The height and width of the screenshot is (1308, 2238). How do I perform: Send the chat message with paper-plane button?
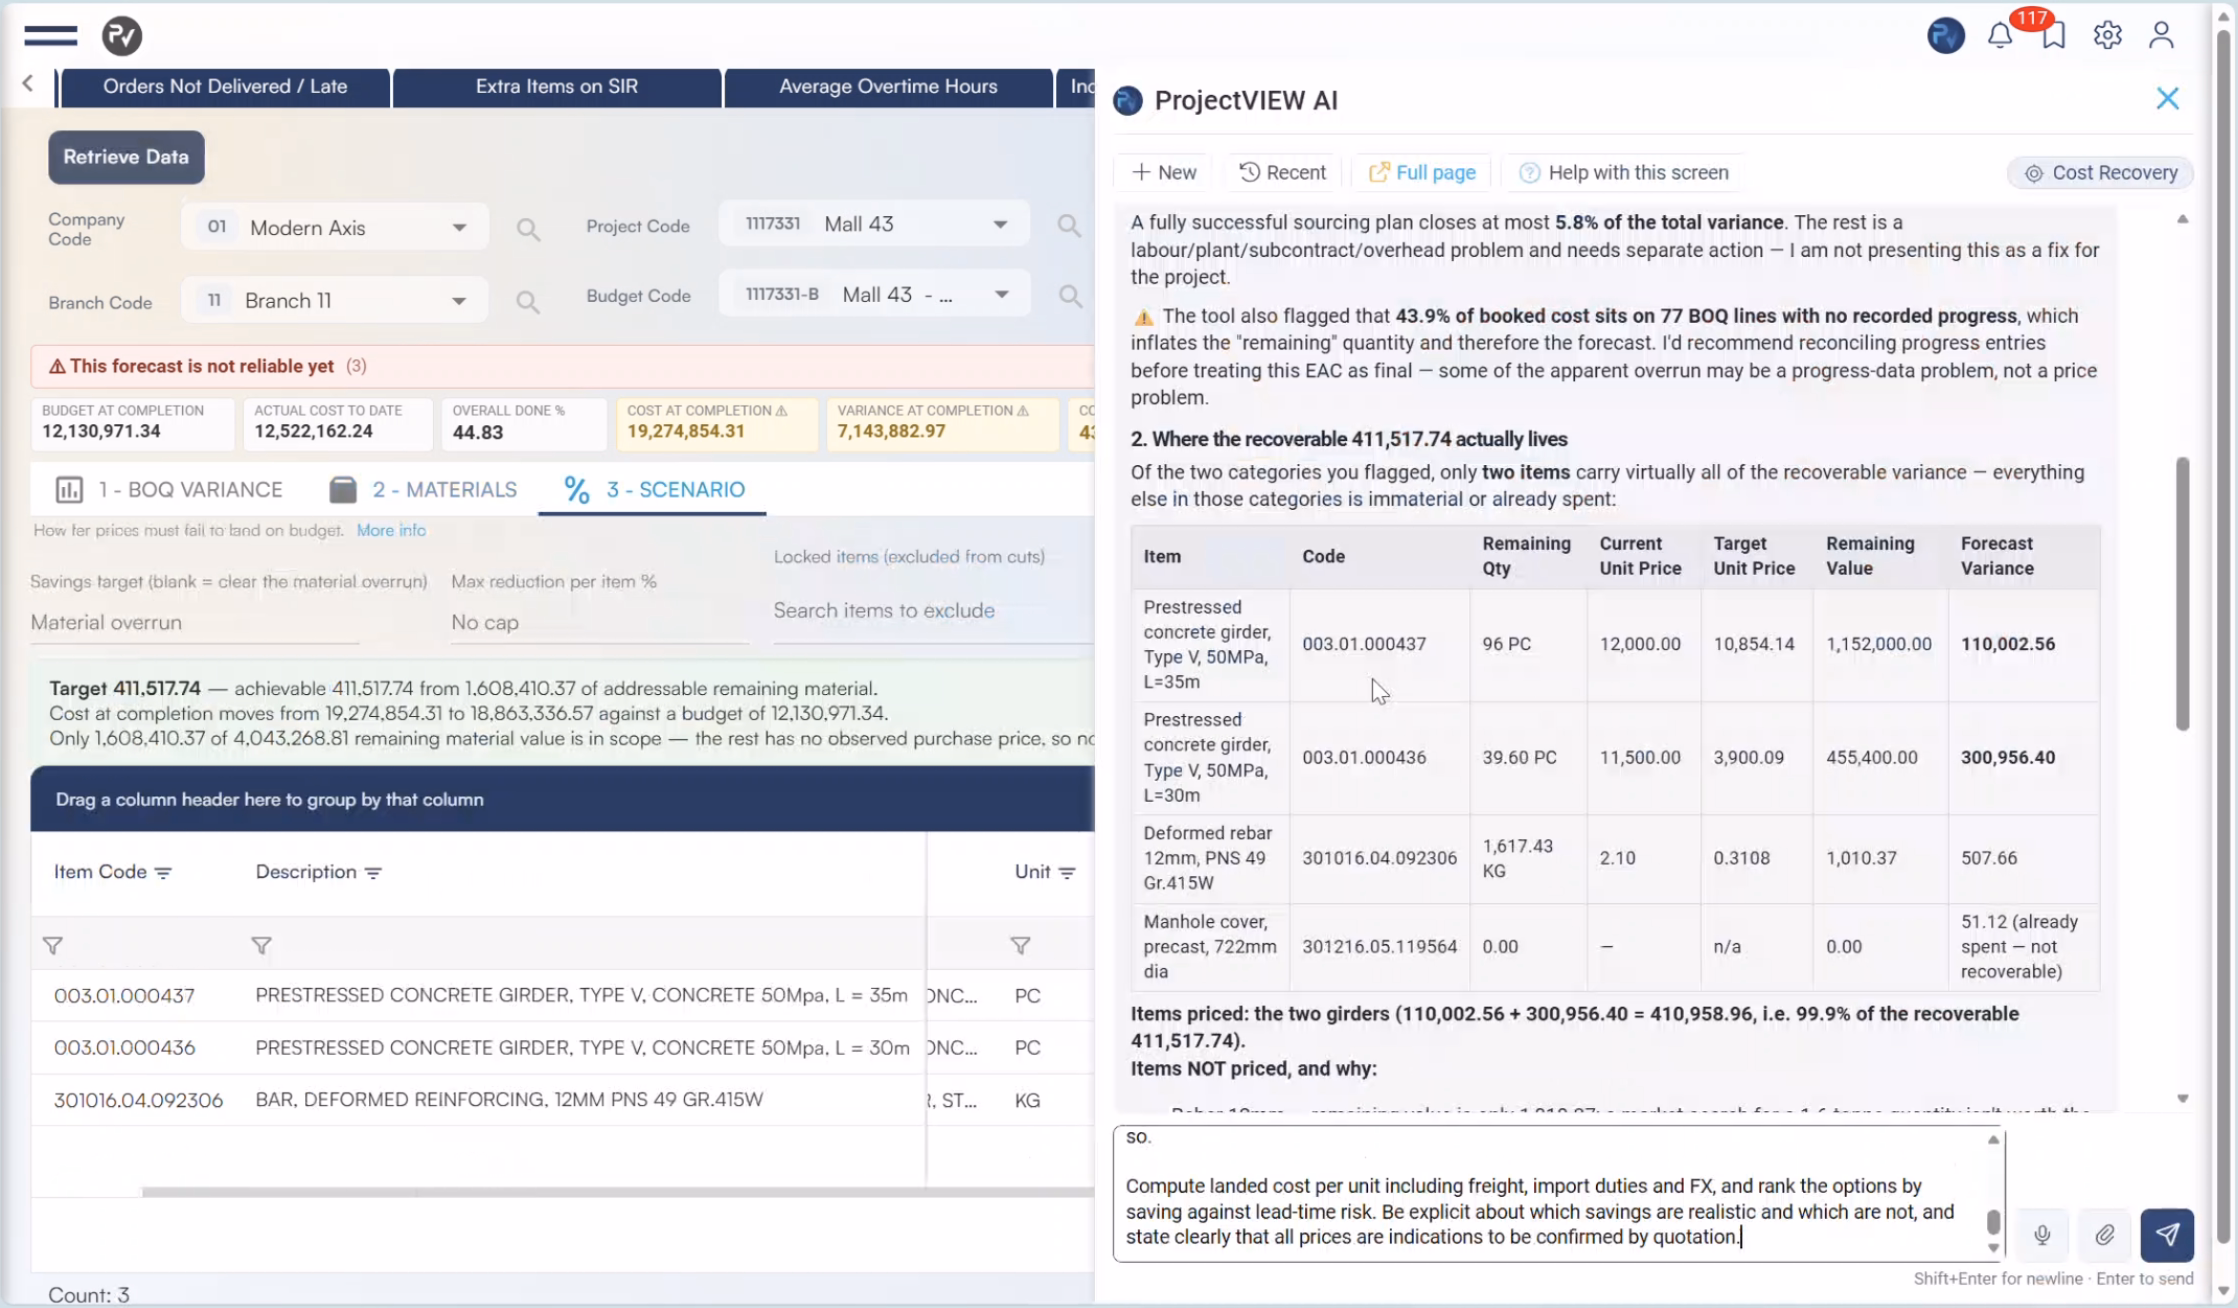(x=2166, y=1235)
